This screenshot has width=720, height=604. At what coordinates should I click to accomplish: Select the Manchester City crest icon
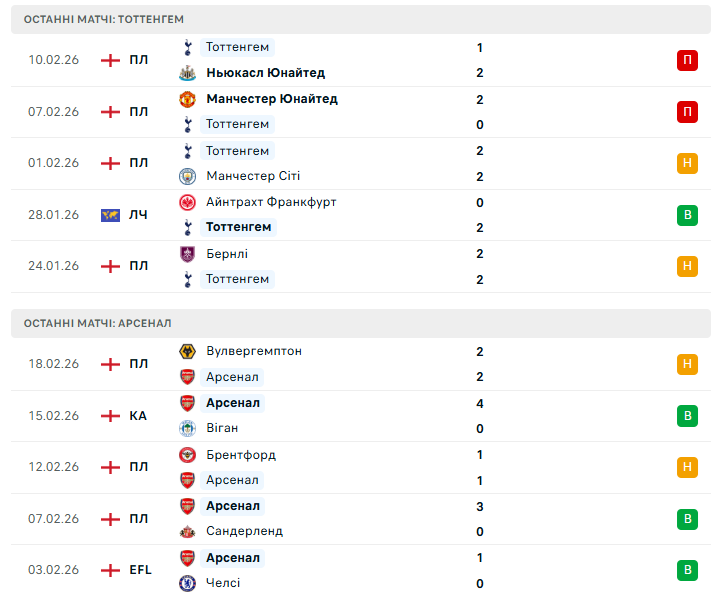tap(187, 176)
